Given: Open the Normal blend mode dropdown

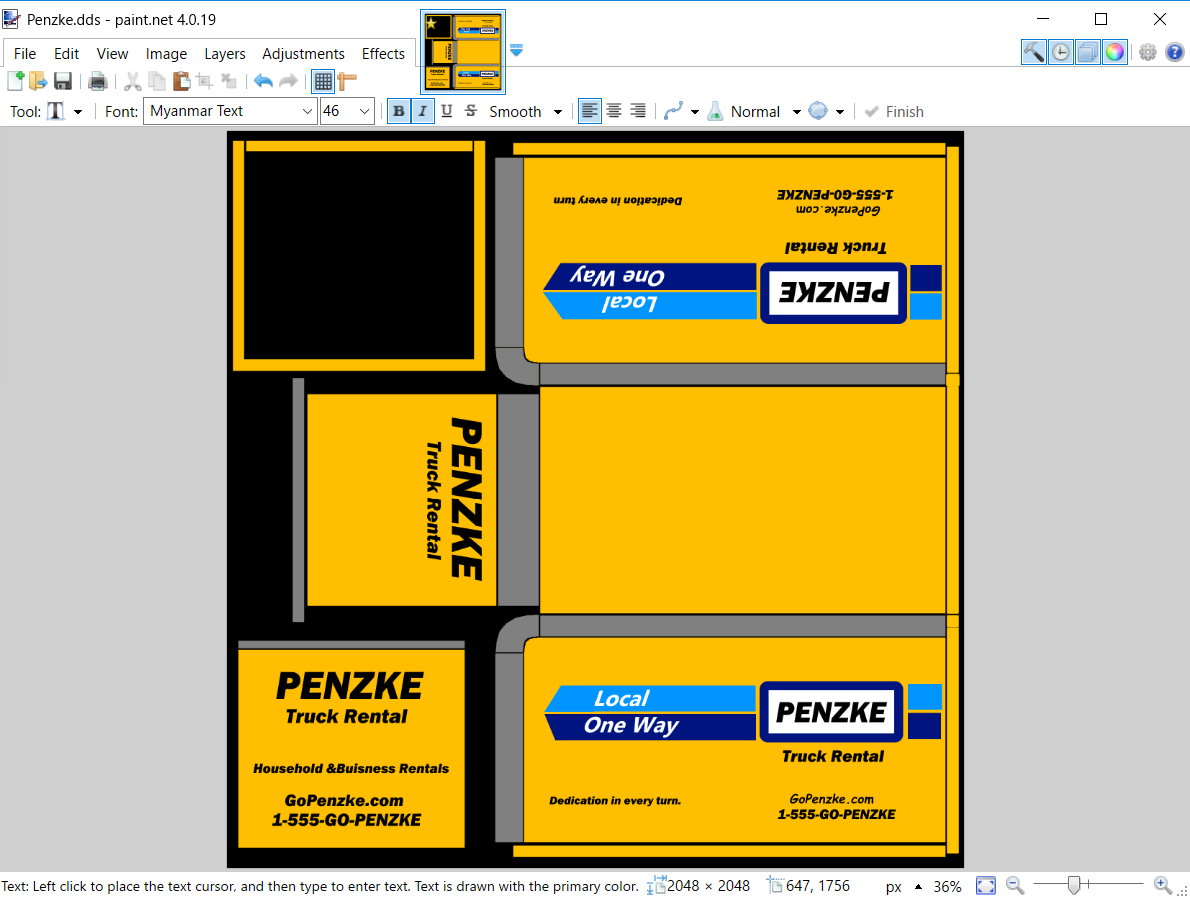Looking at the screenshot, I should 766,112.
